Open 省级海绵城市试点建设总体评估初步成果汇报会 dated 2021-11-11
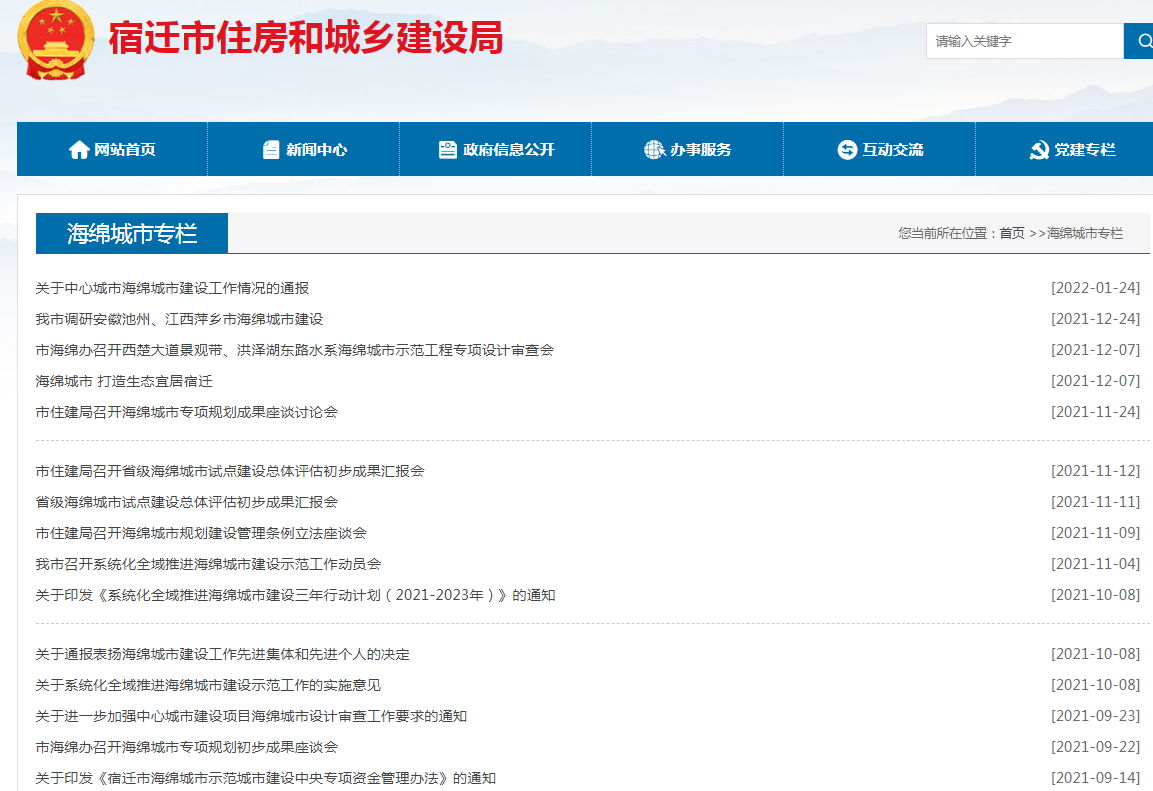This screenshot has width=1153, height=791. click(187, 501)
